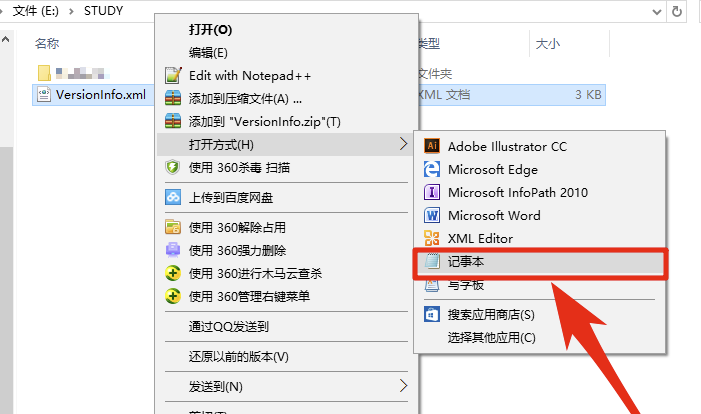Click 添加到 "VersionInfo.zip"(T) entry
Screen dimensions: 701x414
click(264, 121)
